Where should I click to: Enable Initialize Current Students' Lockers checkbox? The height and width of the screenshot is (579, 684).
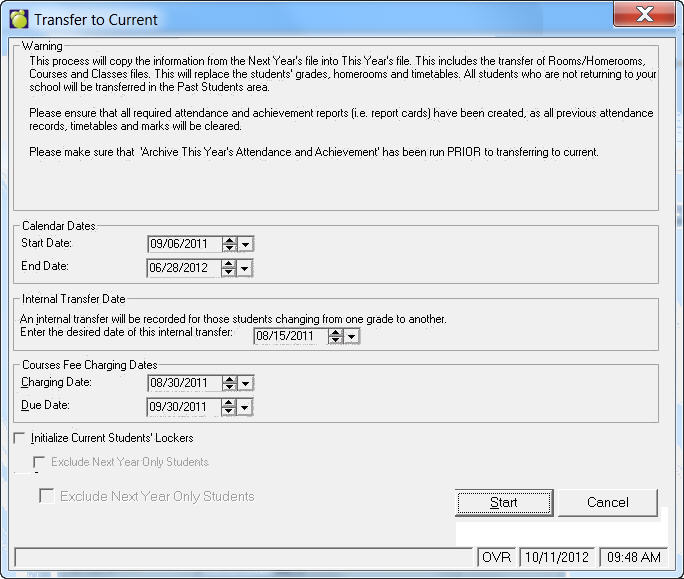pos(21,438)
